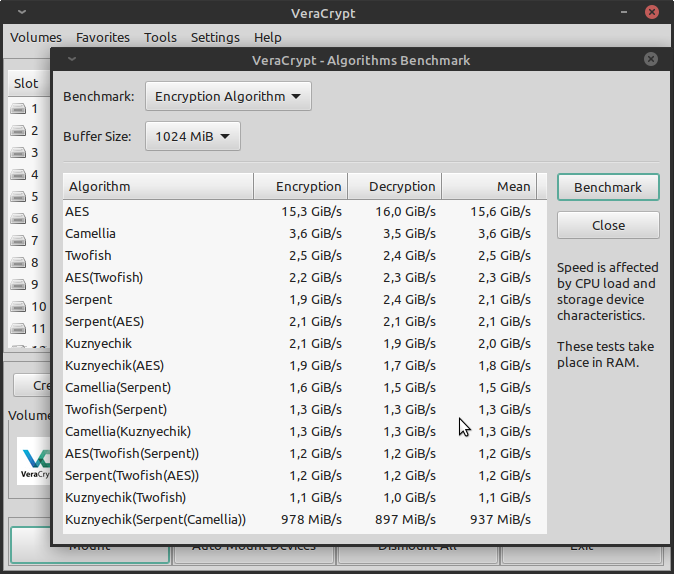This screenshot has width=674, height=574.
Task: Select the Twofish algorithm row
Action: click(305, 255)
